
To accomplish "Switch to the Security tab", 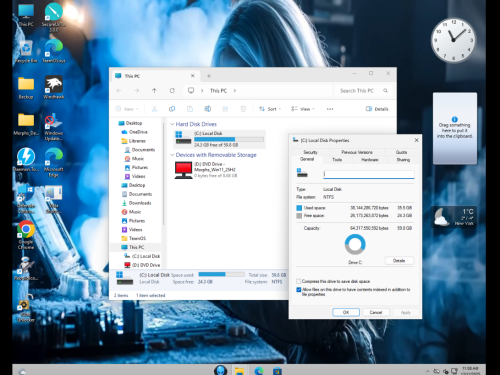I will coord(310,152).
